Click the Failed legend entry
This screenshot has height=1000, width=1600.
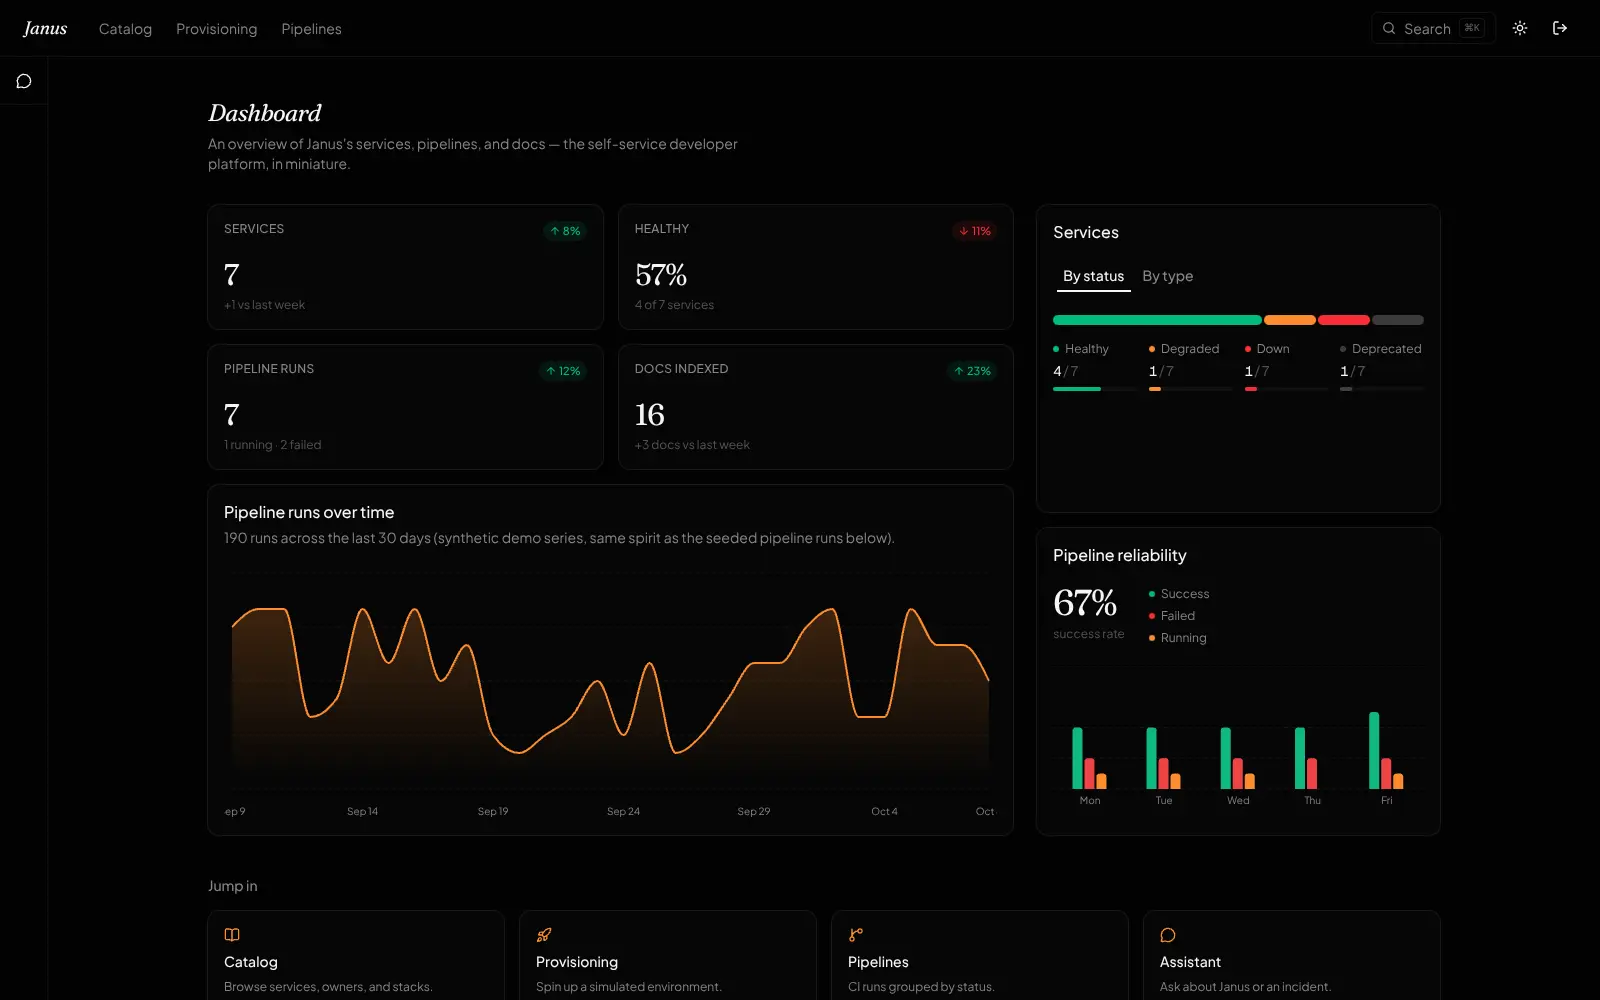[1172, 616]
